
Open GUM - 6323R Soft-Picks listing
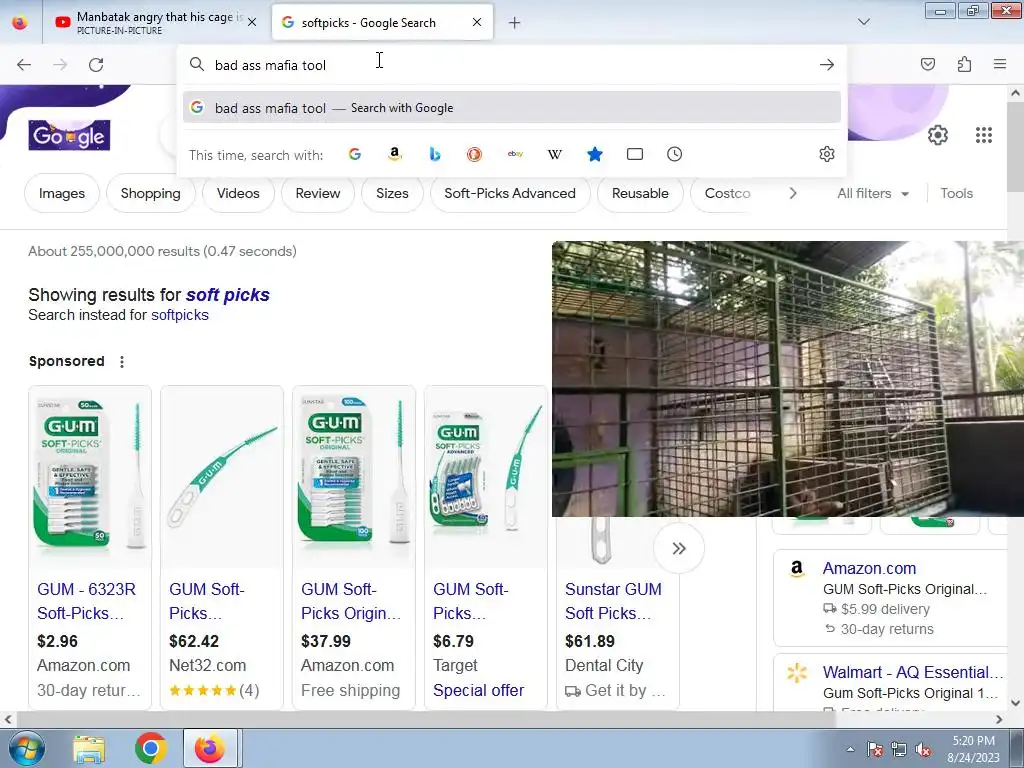(x=87, y=601)
